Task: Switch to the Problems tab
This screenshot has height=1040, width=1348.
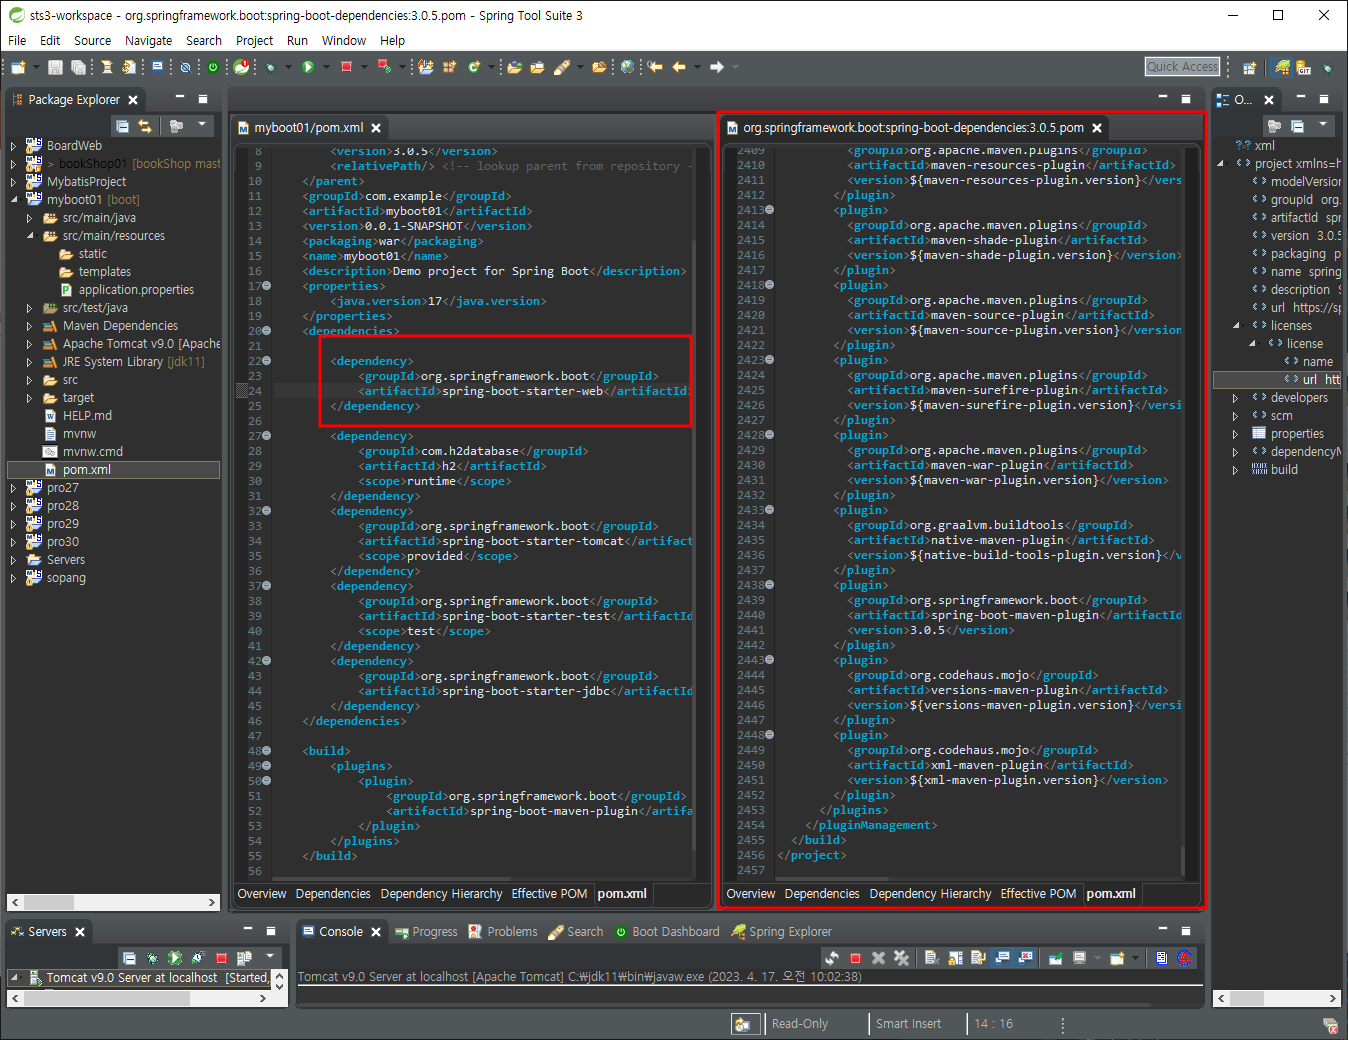Action: point(503,931)
